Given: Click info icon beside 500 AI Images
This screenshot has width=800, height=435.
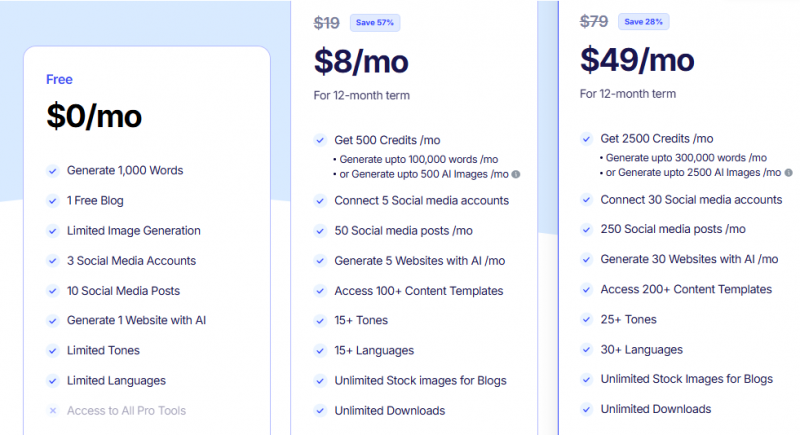Looking at the screenshot, I should point(515,175).
